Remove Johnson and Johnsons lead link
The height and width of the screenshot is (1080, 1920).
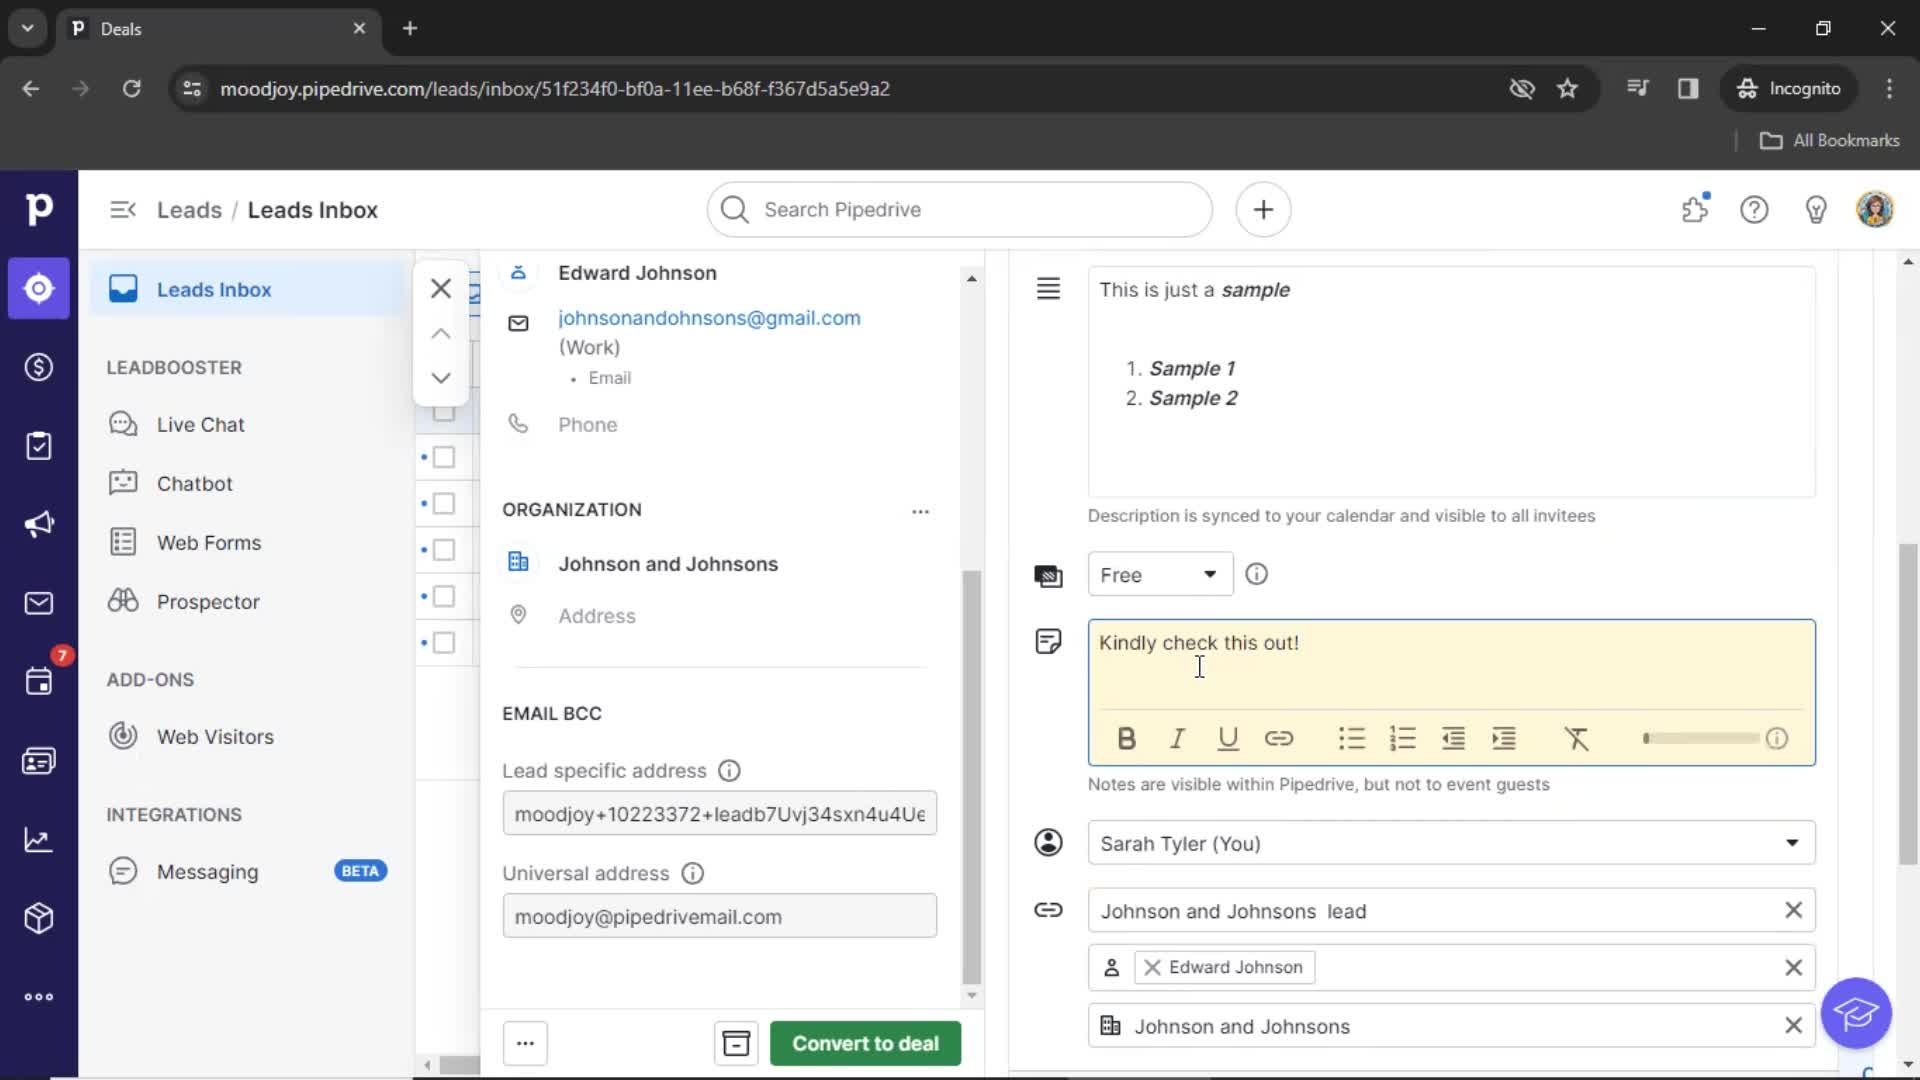[1791, 910]
